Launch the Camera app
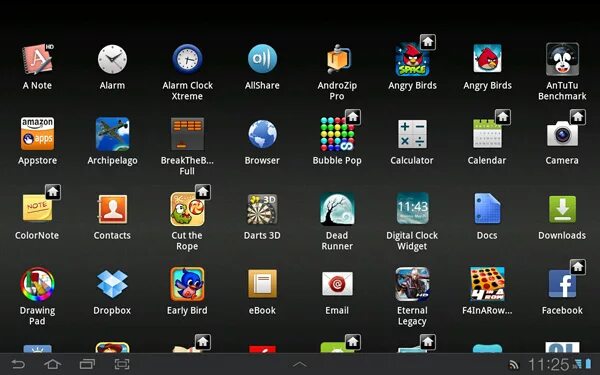Image resolution: width=600 pixels, height=375 pixels. coord(562,134)
